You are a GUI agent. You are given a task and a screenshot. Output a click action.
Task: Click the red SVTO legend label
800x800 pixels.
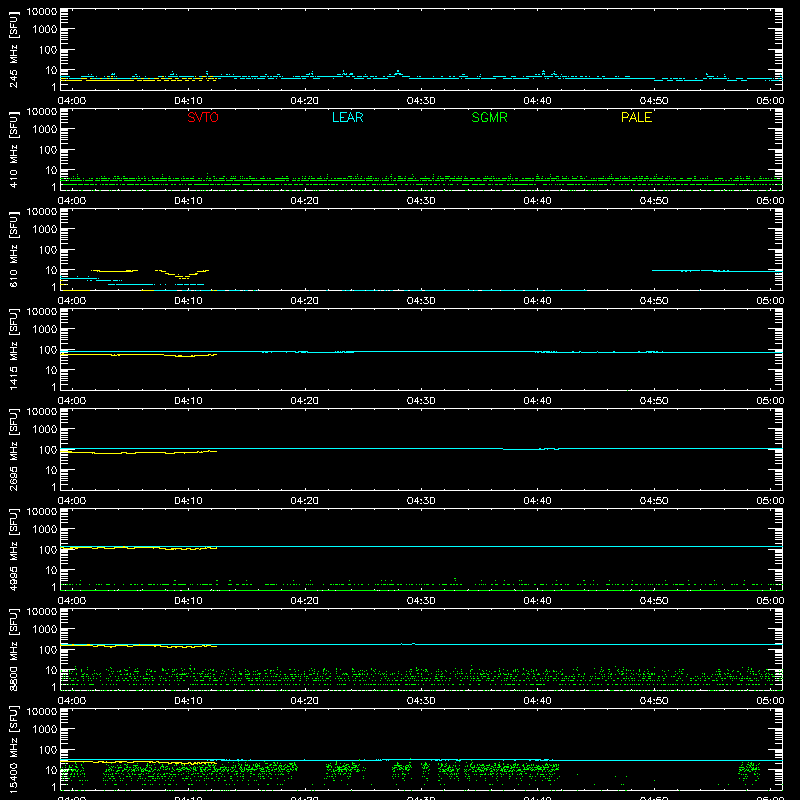pos(203,117)
